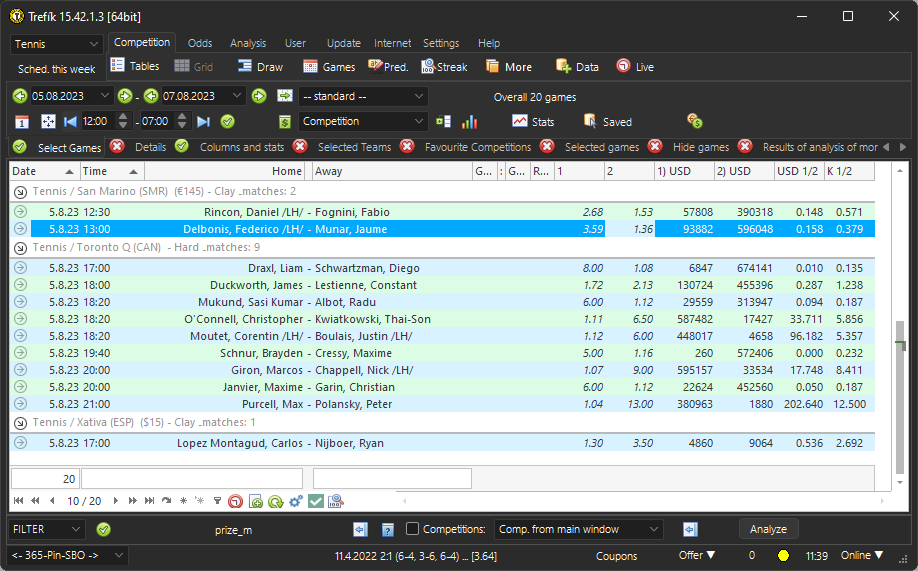Screen dimensions: 918x571
Task: Toggle the Columns and stats check mark
Action: (182, 147)
